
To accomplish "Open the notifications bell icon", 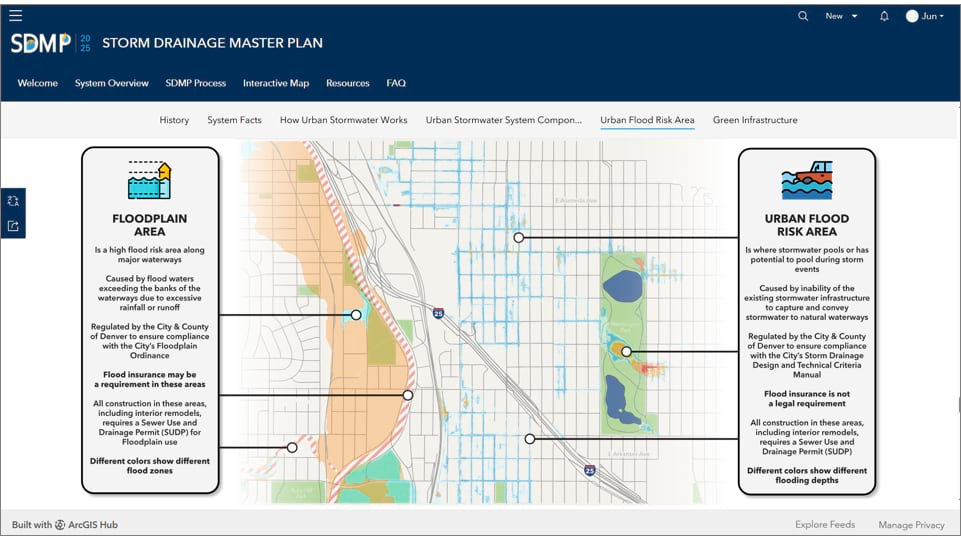I will pos(884,16).
